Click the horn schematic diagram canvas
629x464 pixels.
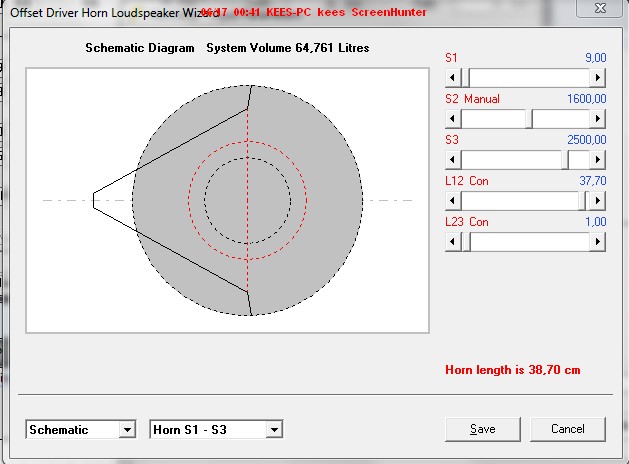[227, 200]
